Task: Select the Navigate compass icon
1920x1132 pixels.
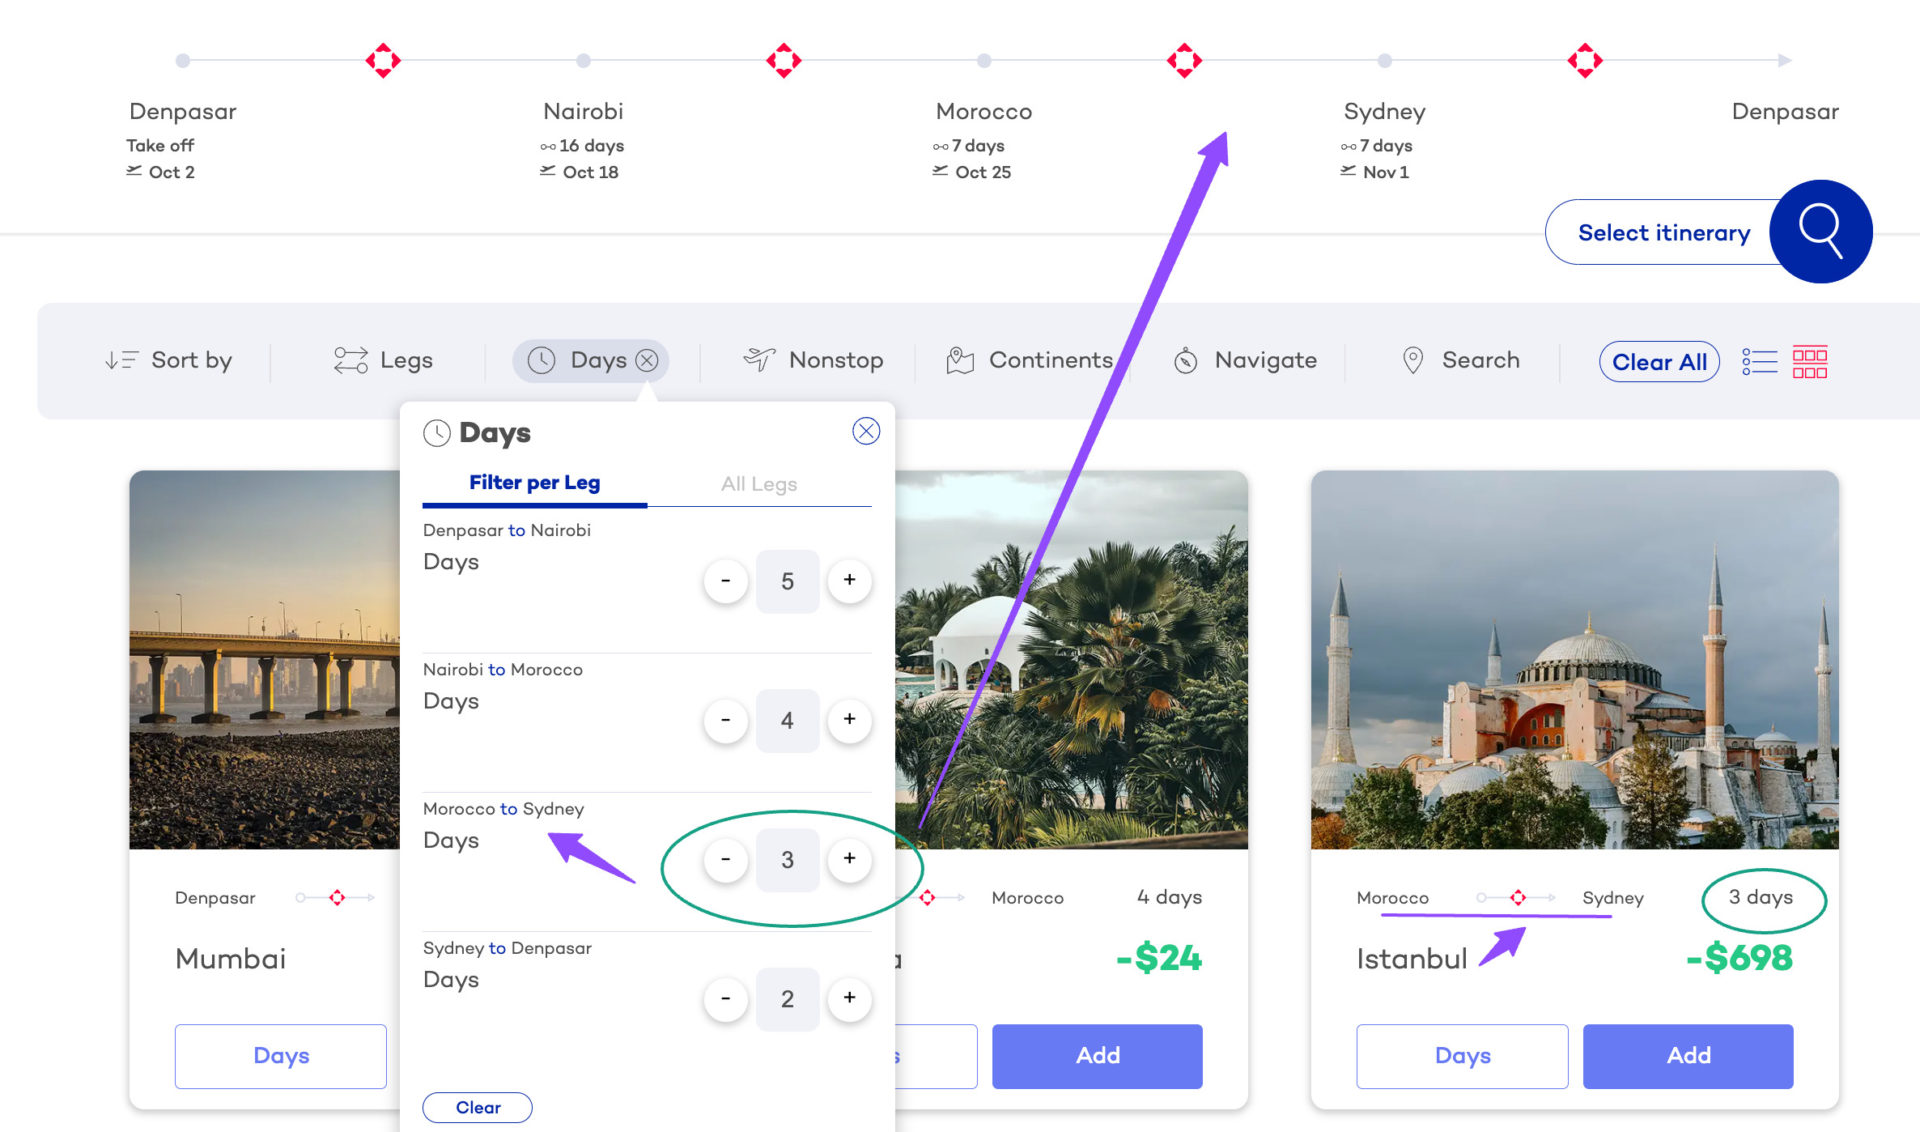Action: [x=1185, y=360]
